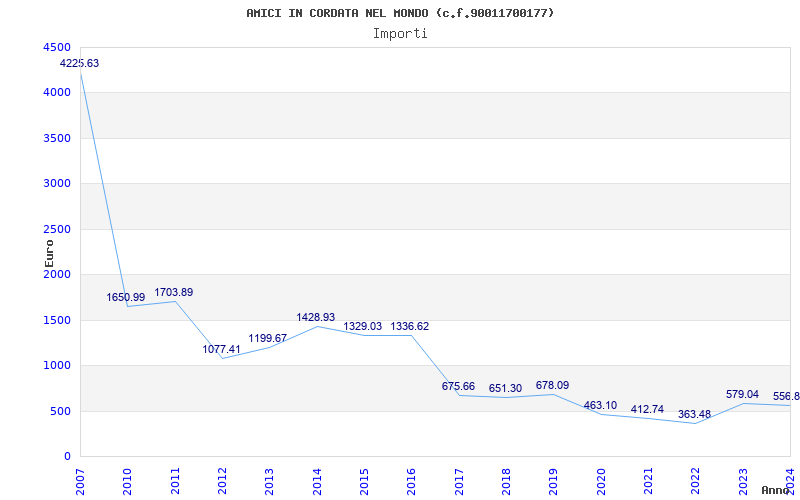Click the 4000 y-axis tick label
The height and width of the screenshot is (500, 800).
click(58, 93)
